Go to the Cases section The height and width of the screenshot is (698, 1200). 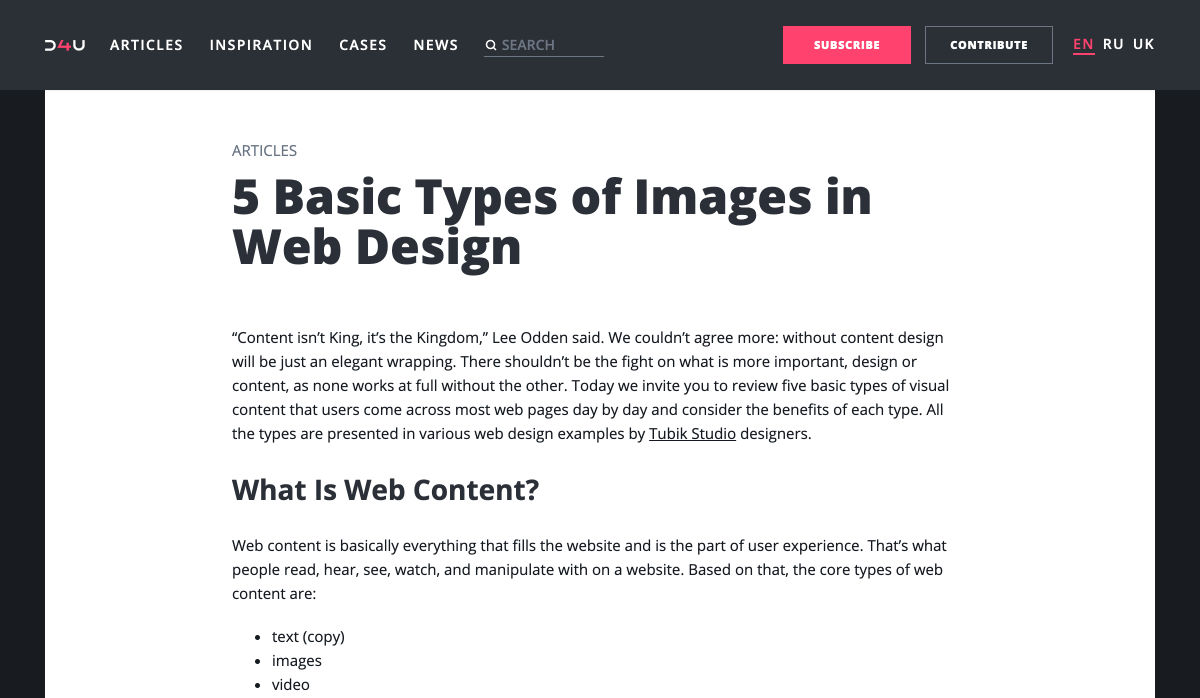(363, 45)
